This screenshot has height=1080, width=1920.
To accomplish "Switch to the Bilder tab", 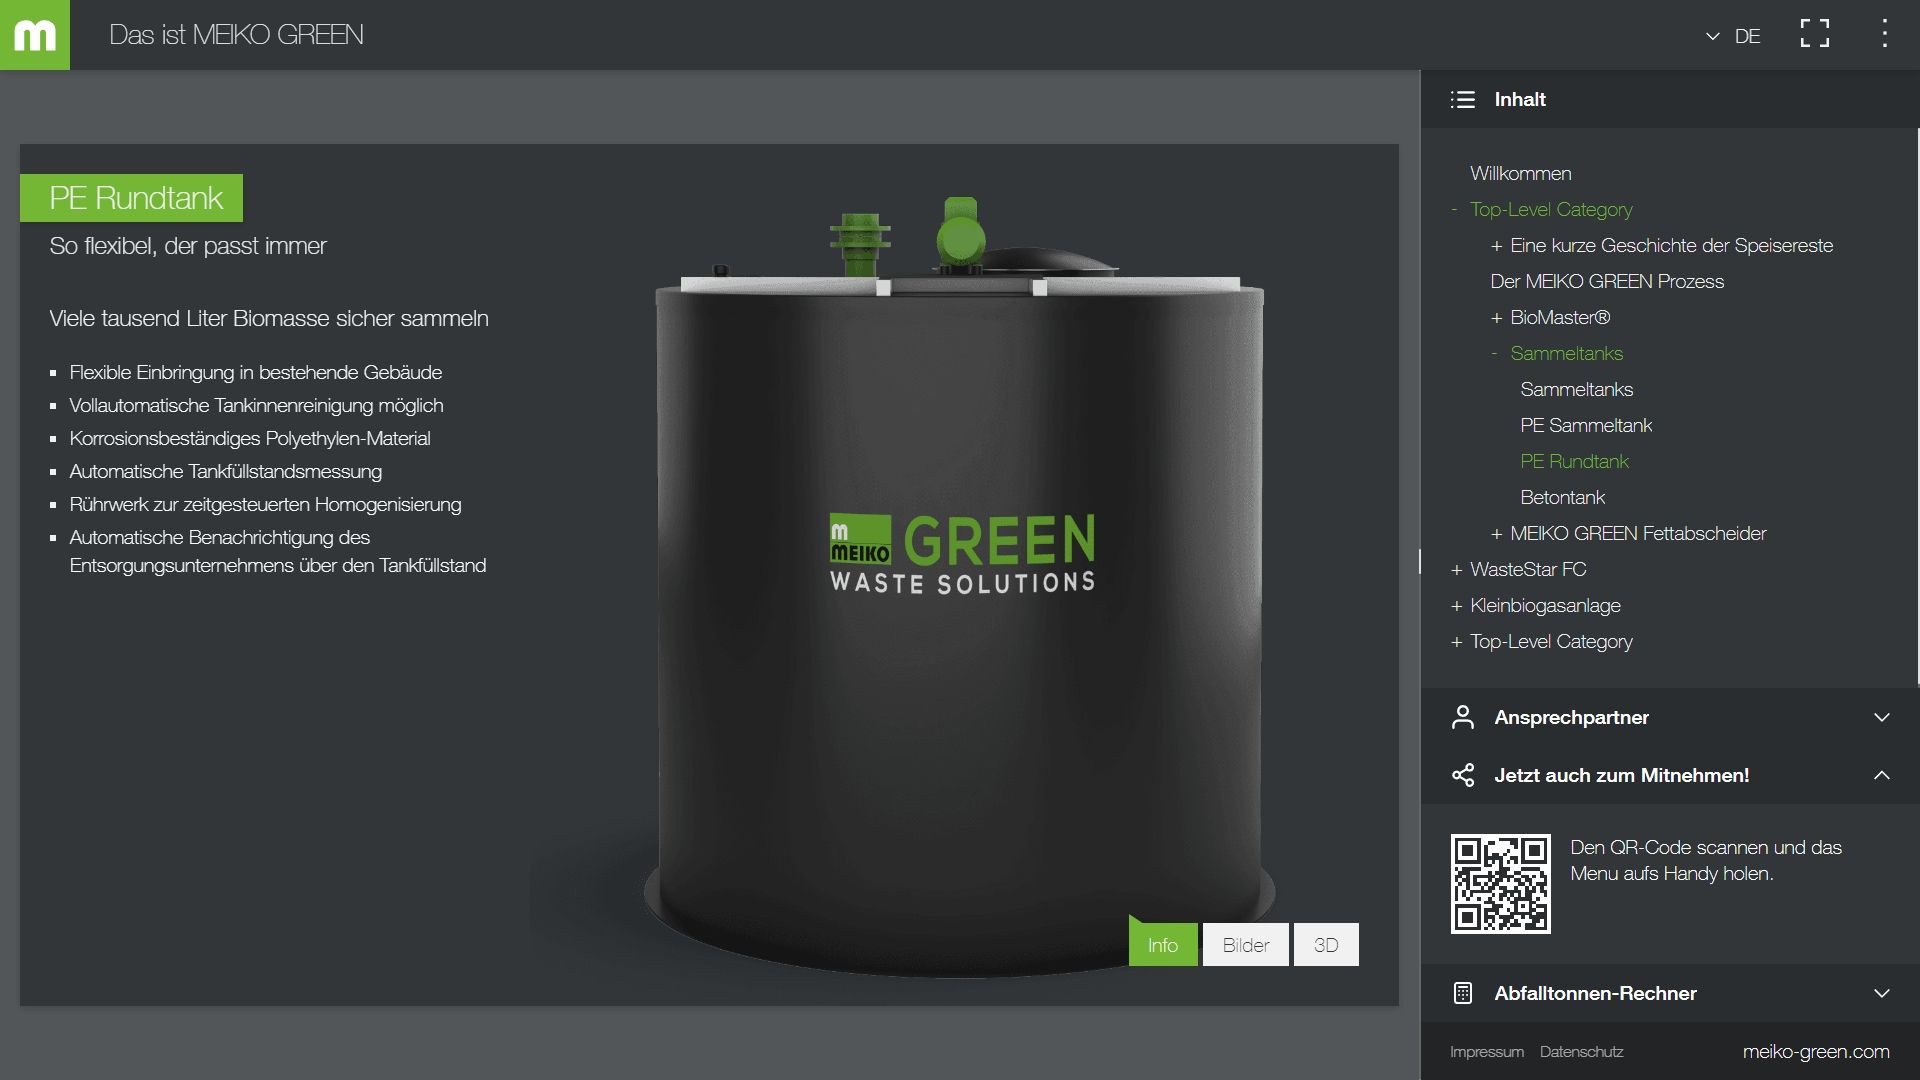I will (x=1245, y=945).
